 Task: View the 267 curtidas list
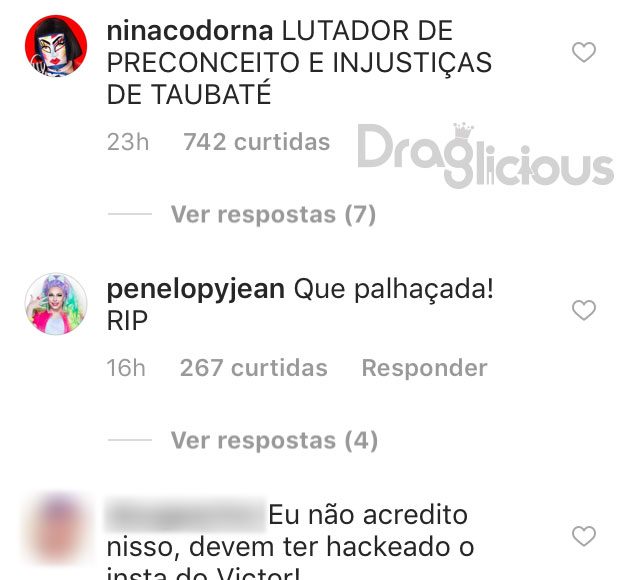coord(253,368)
